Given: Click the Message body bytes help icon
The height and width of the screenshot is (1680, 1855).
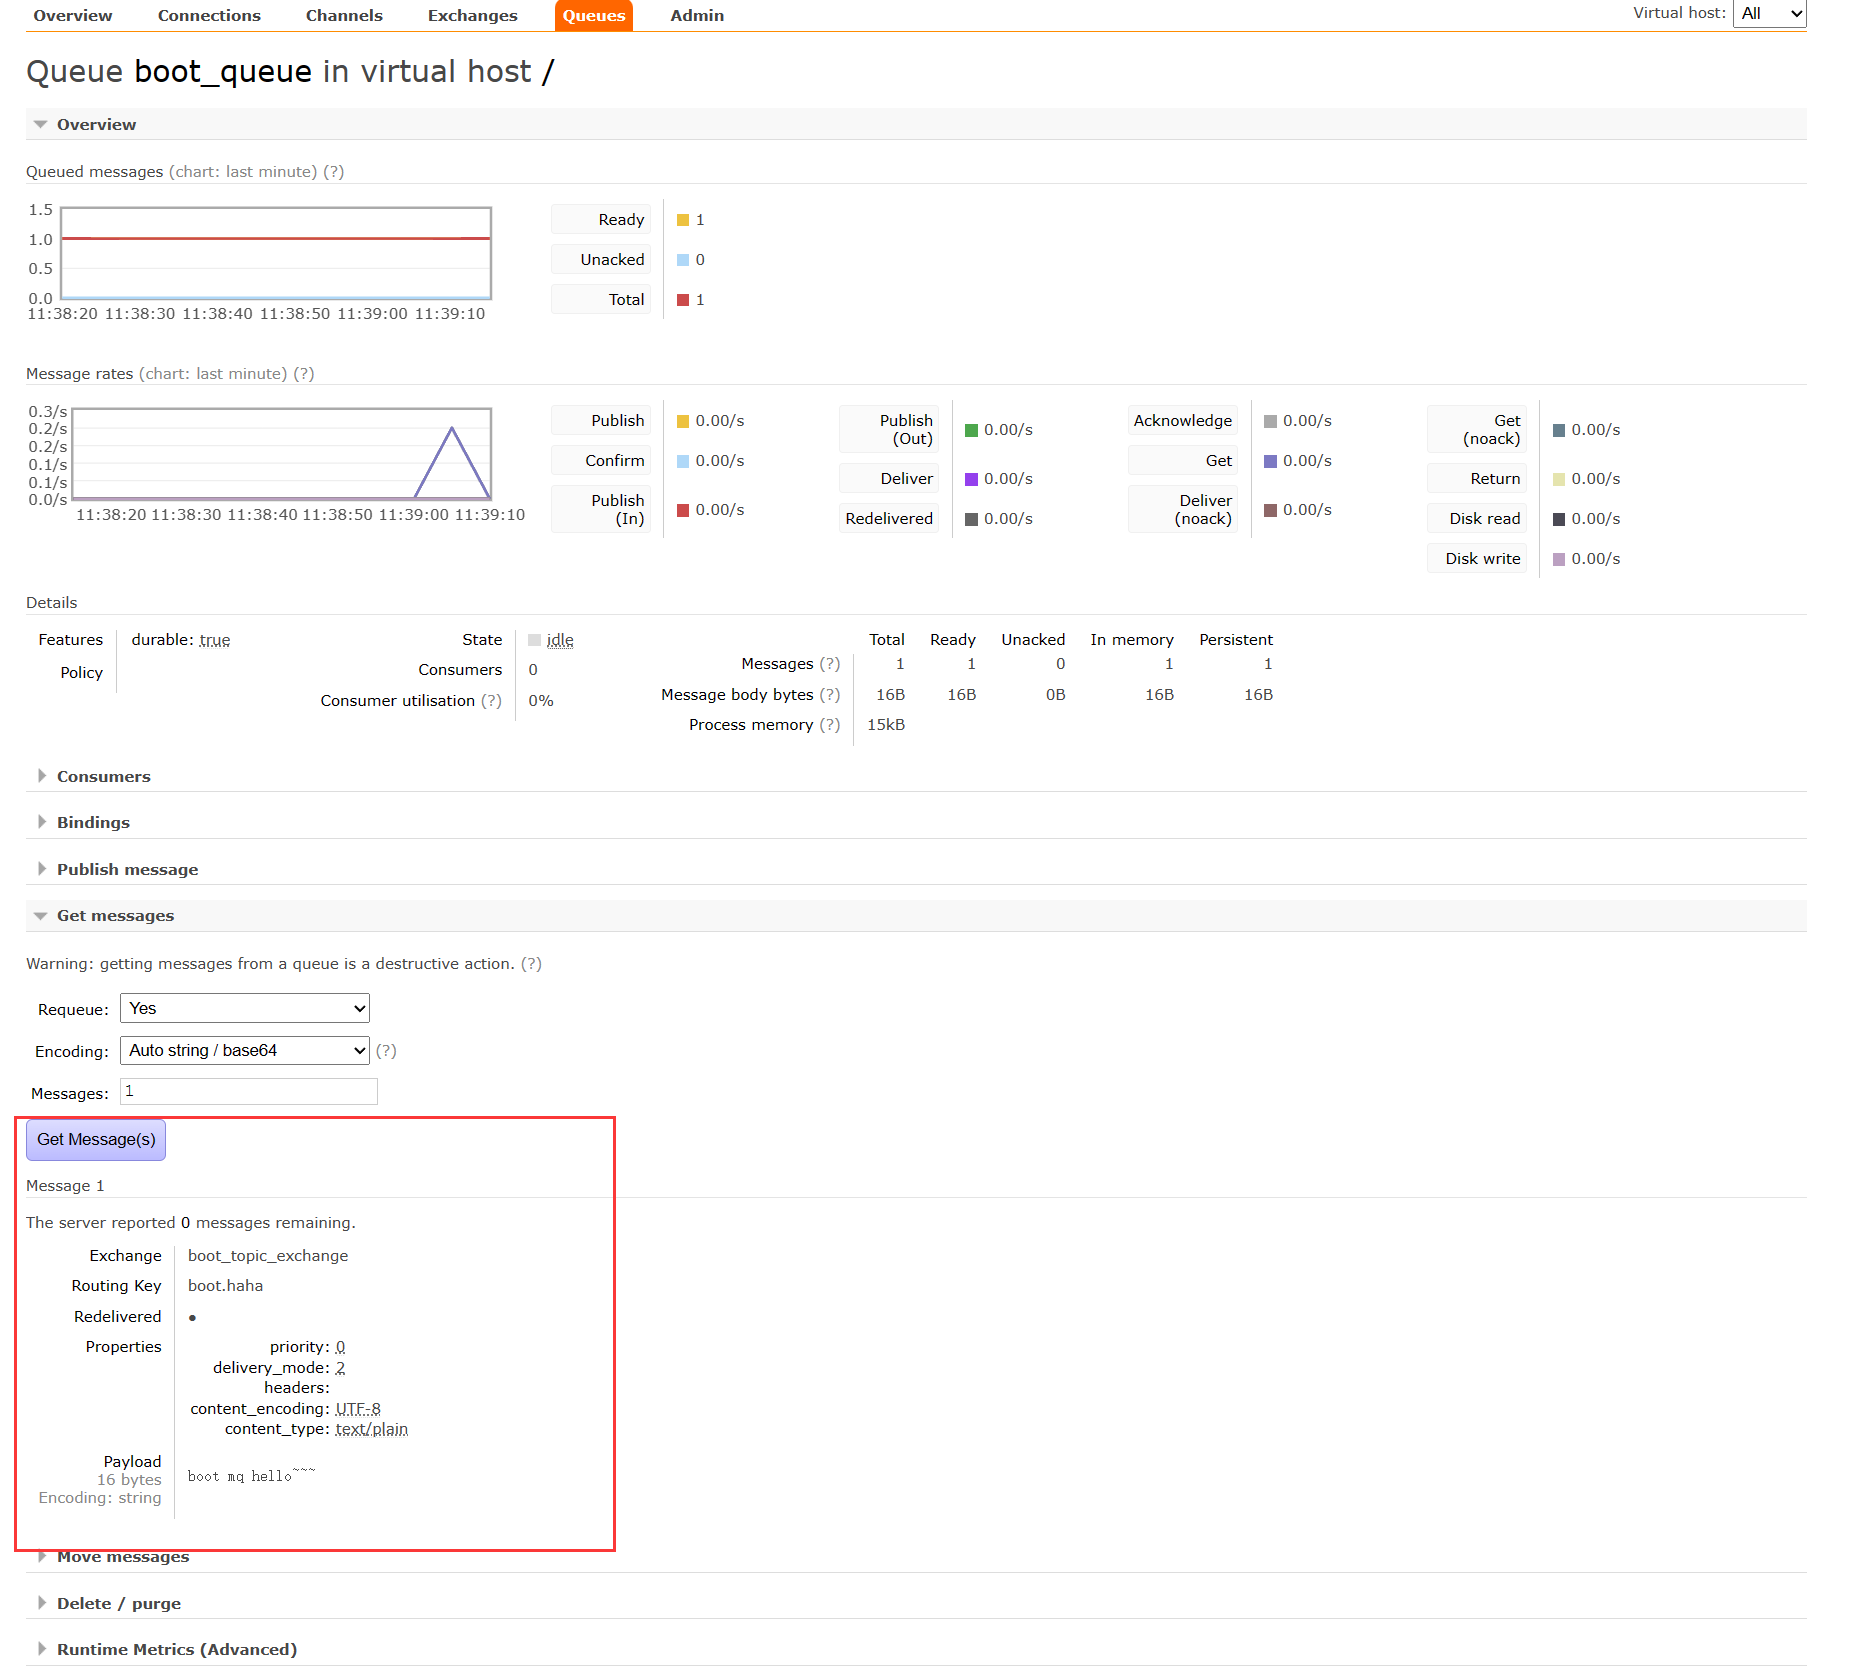Looking at the screenshot, I should click(829, 694).
